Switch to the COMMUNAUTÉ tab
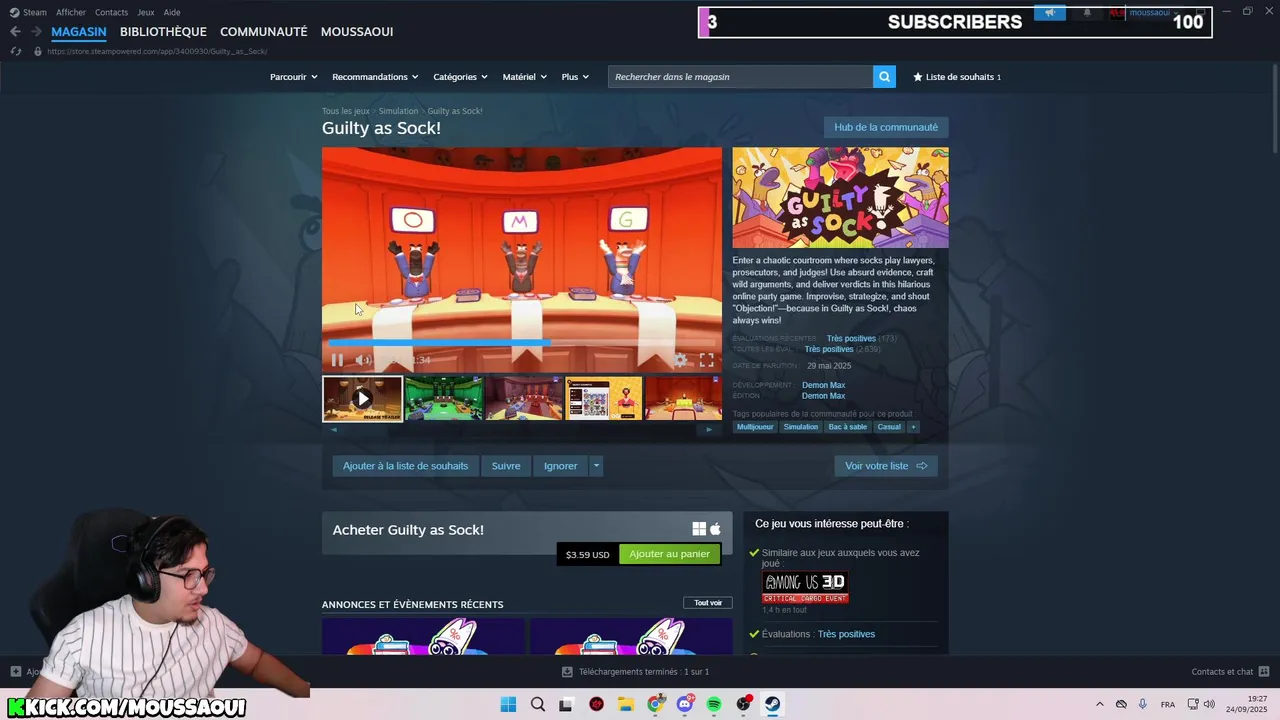Screen dimensions: 1280x720 tap(263, 32)
